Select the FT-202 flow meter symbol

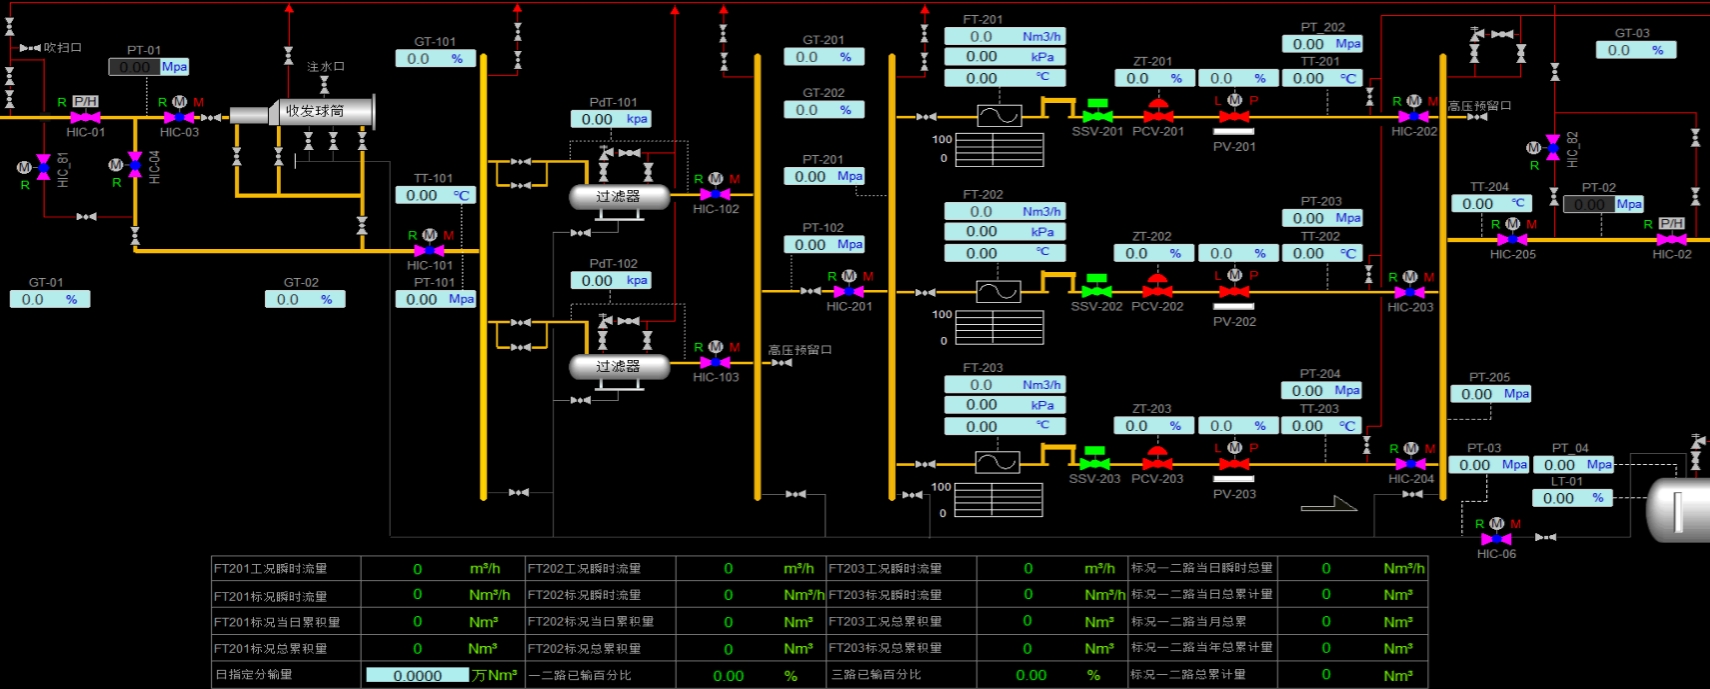(998, 291)
